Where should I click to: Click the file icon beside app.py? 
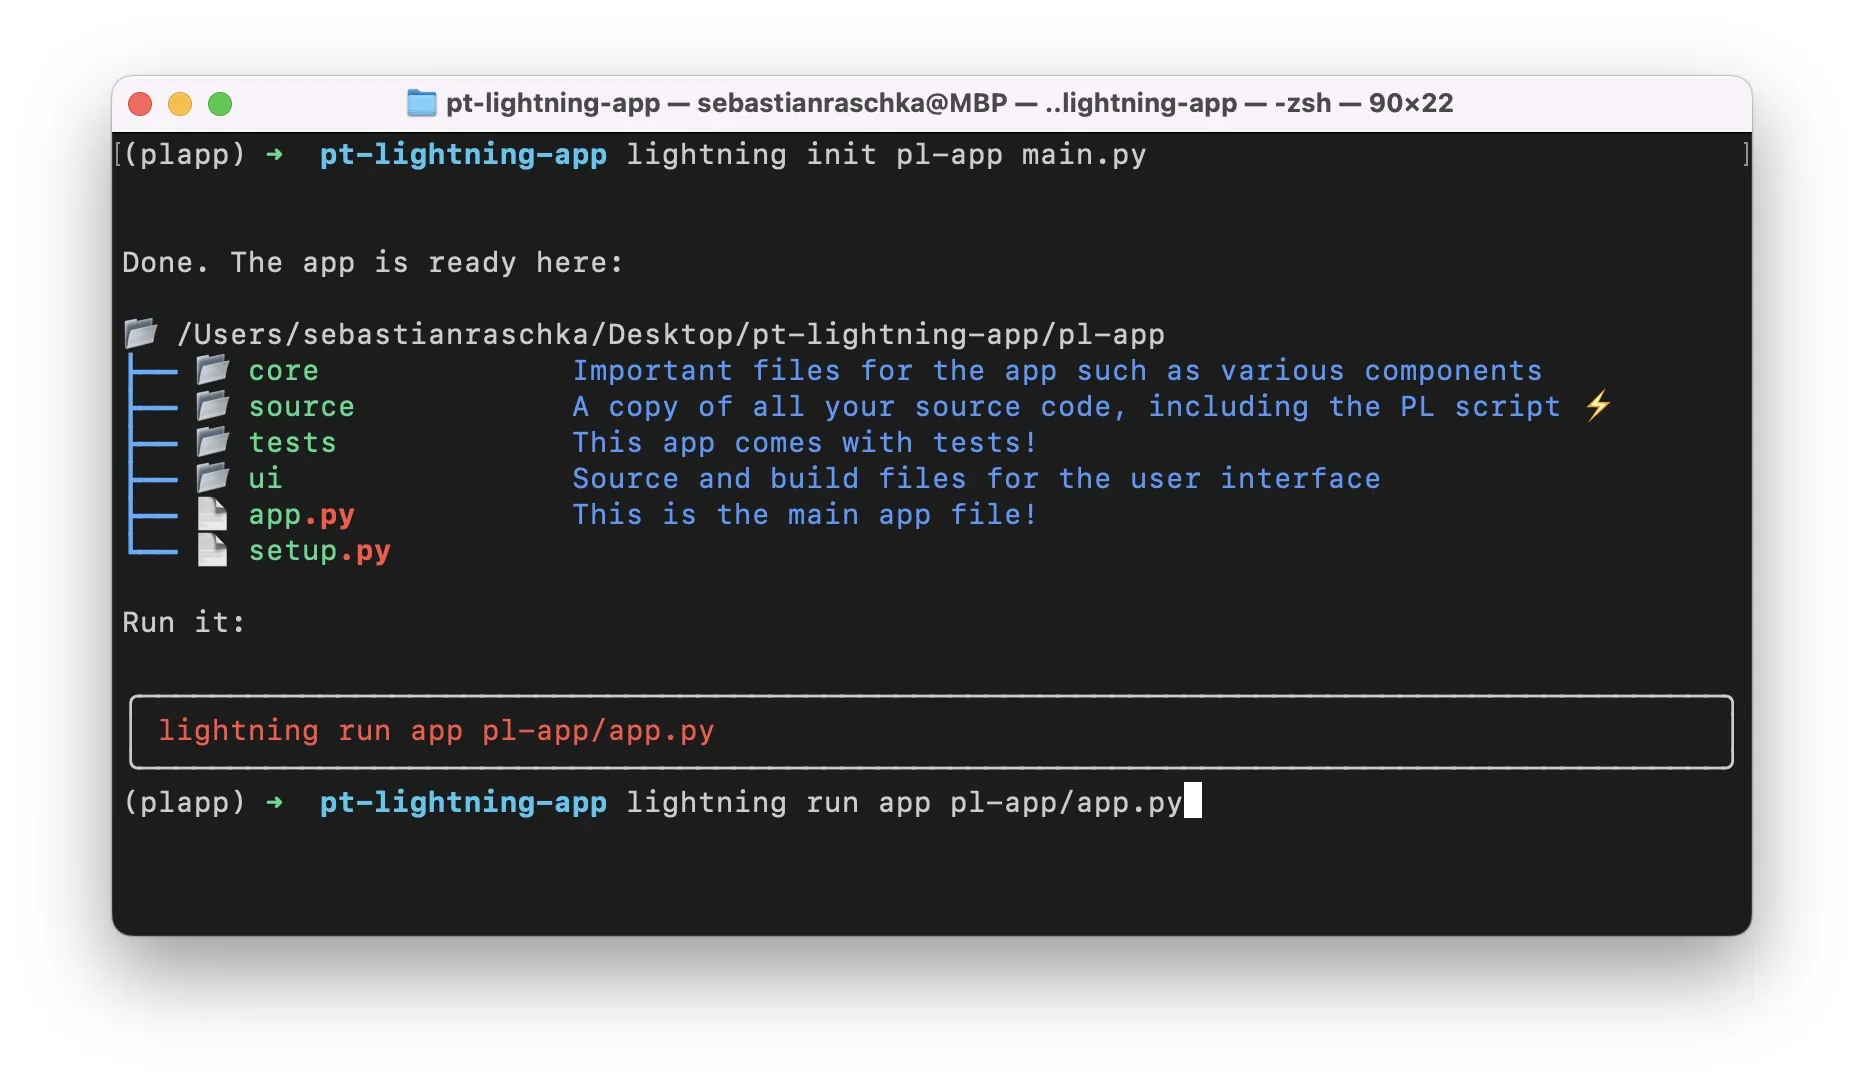[212, 514]
